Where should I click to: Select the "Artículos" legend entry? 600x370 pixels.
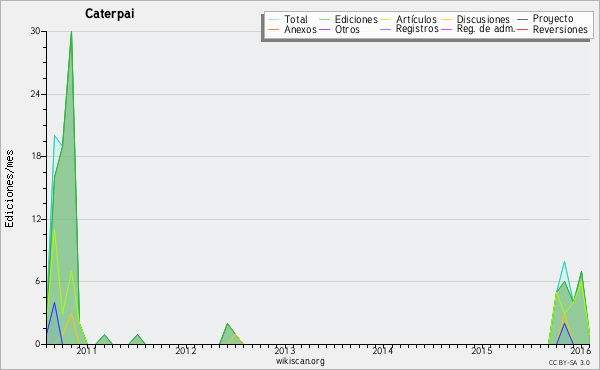pyautogui.click(x=416, y=19)
